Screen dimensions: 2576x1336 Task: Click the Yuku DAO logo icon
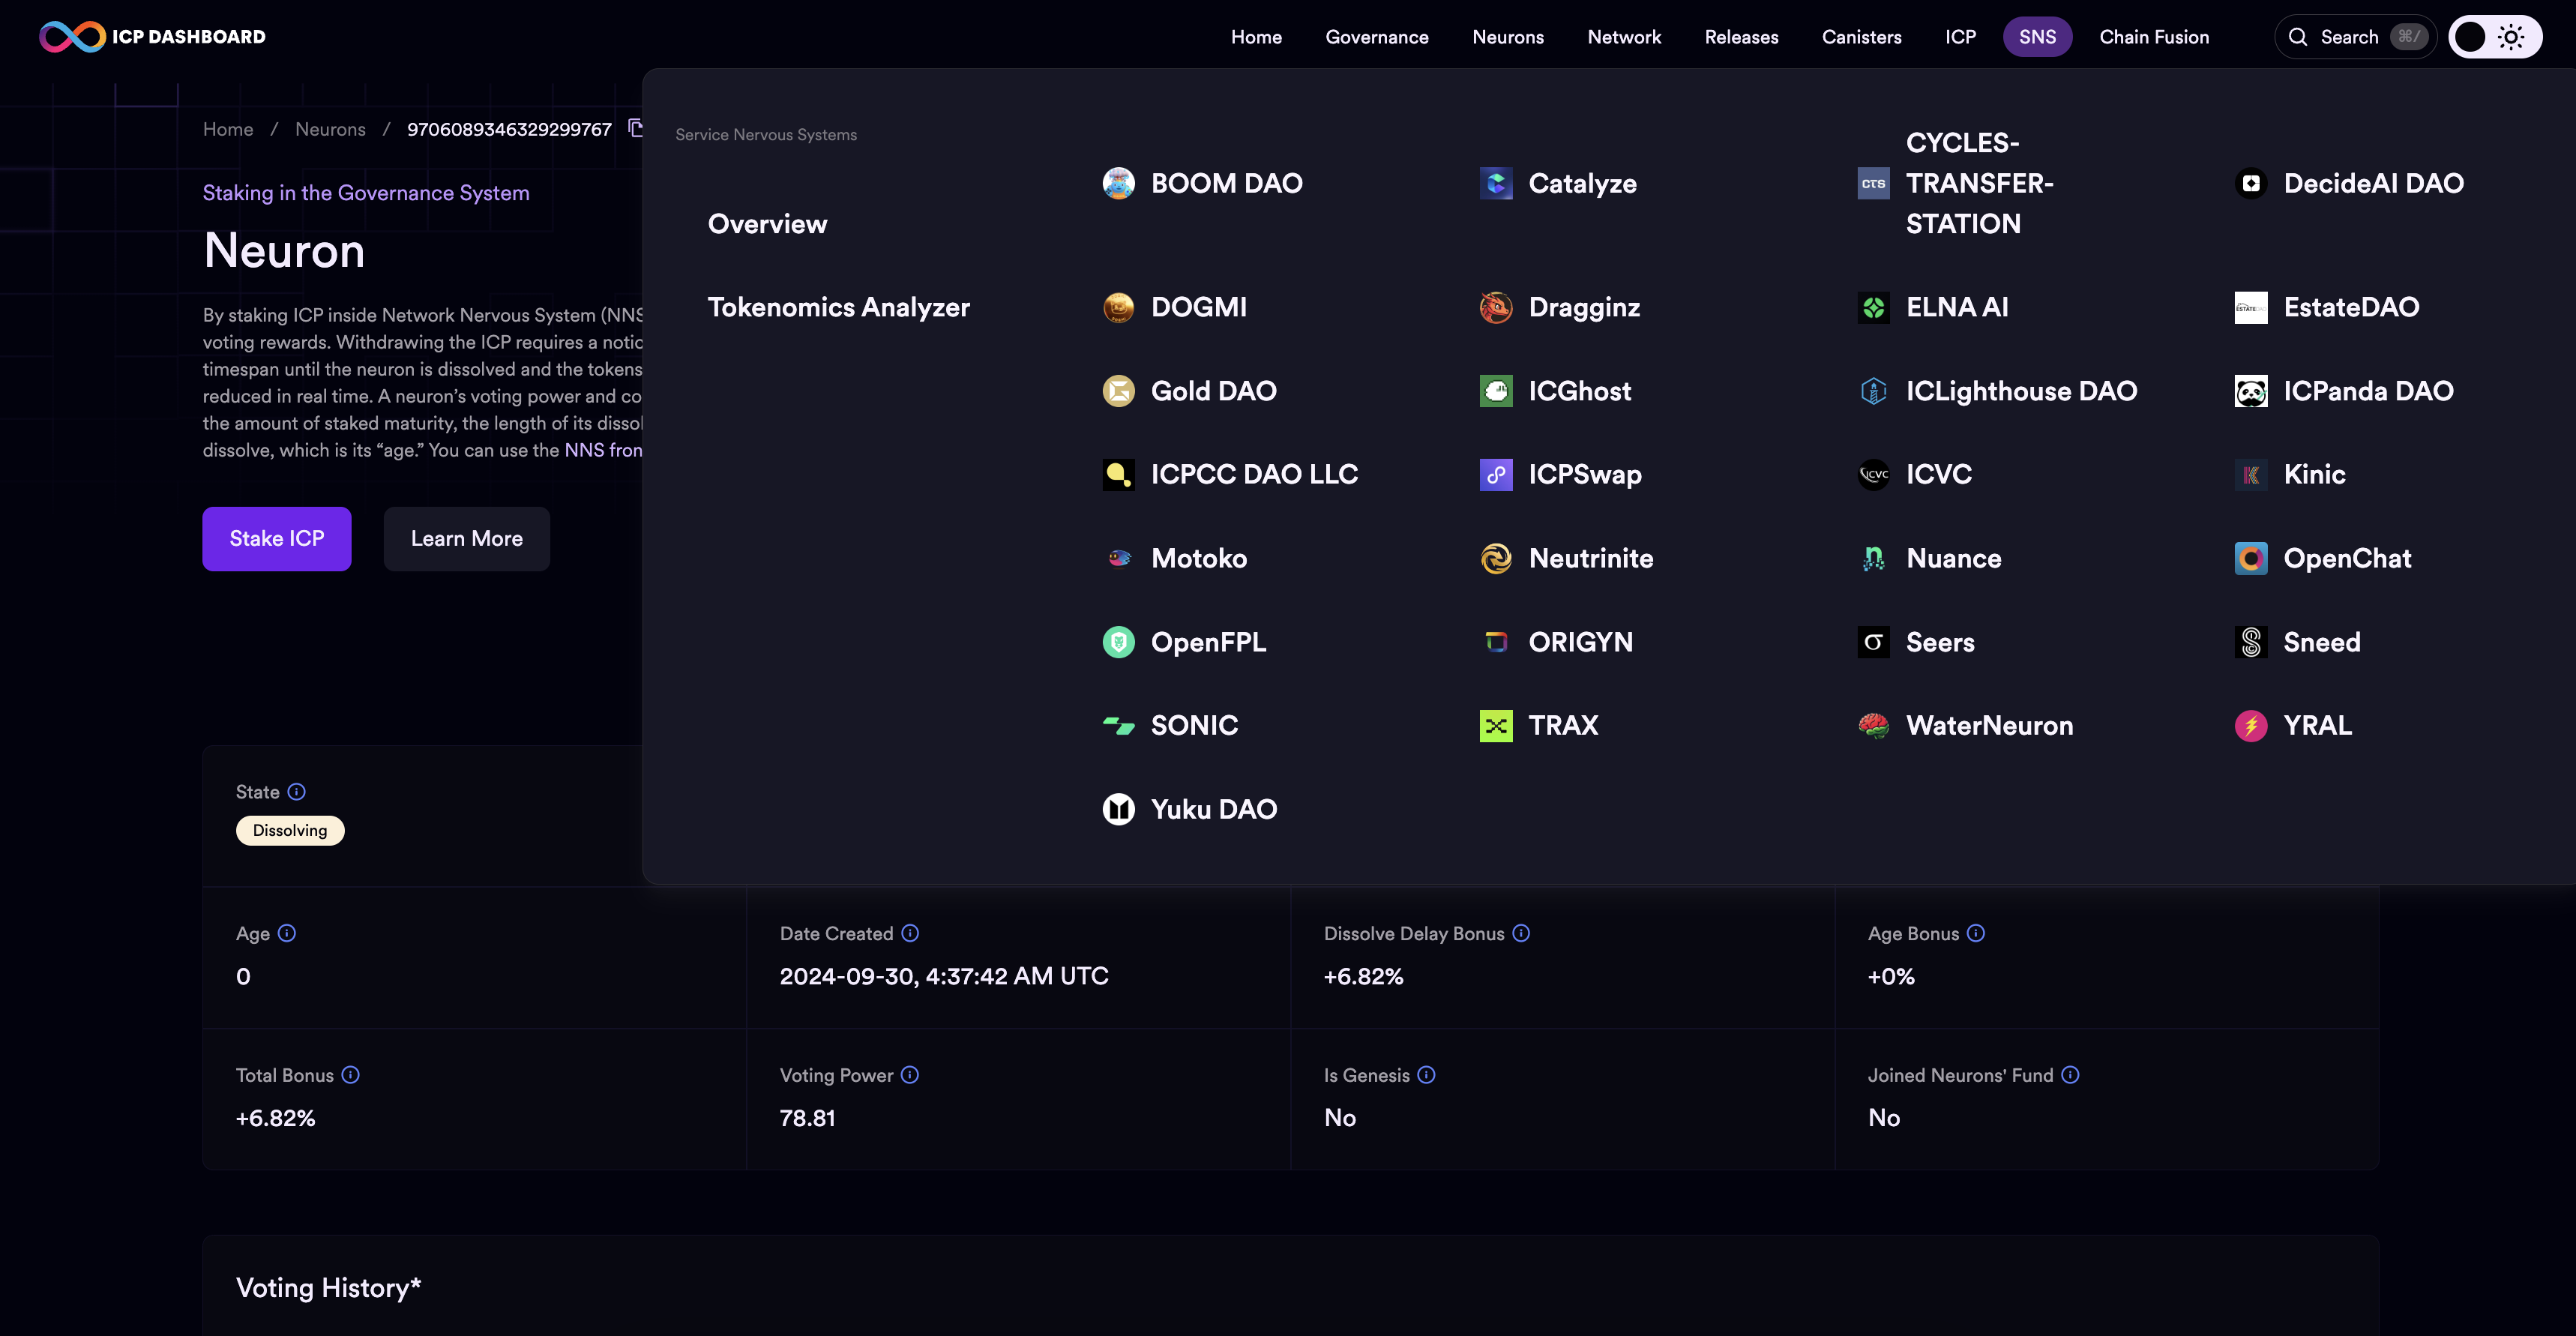[1118, 809]
